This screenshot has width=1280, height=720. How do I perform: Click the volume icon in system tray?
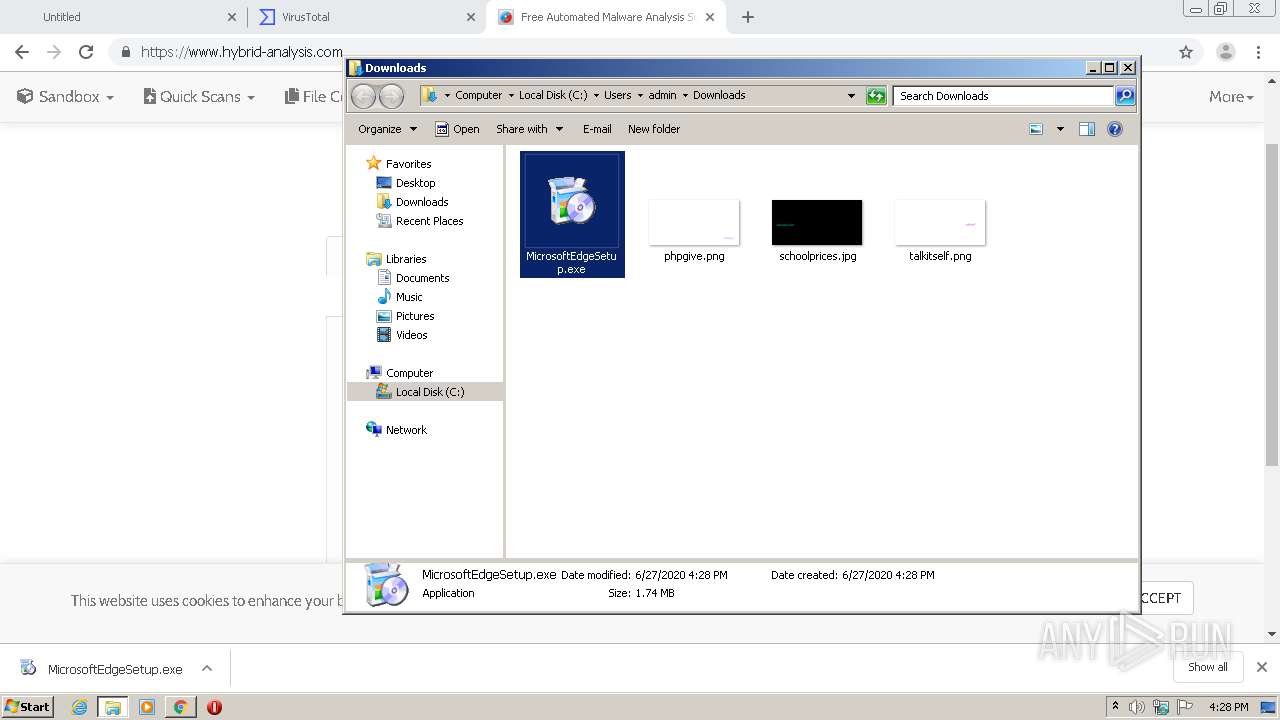coord(1138,707)
